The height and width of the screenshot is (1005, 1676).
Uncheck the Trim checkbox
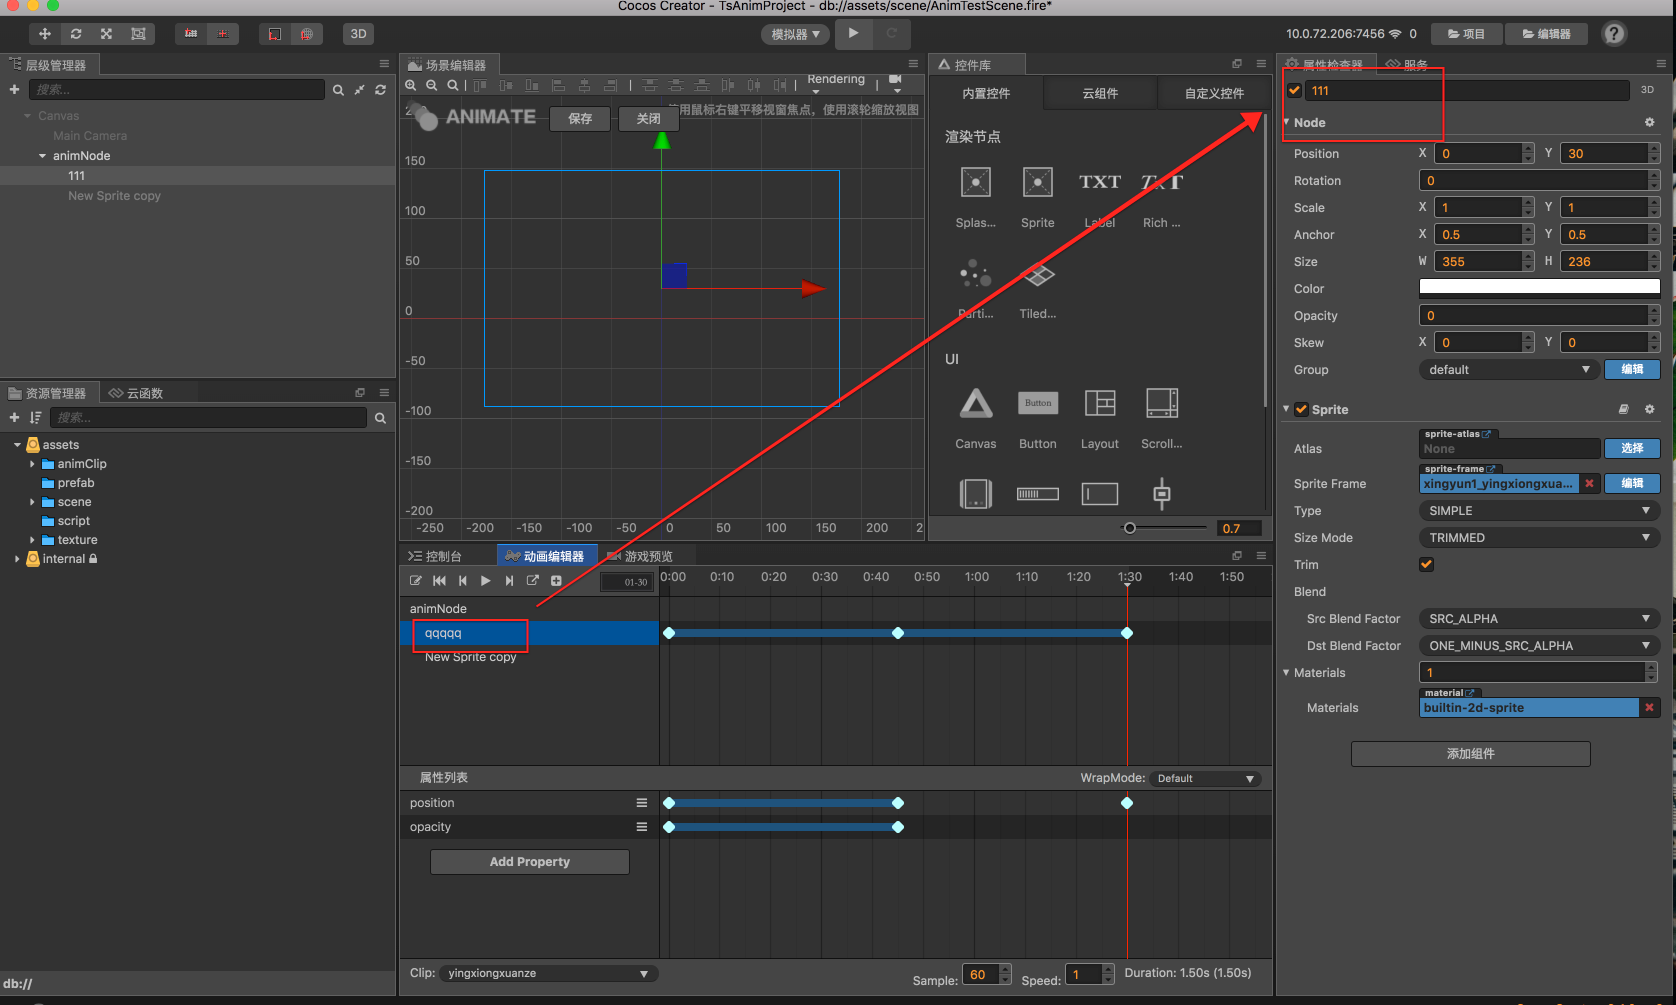coord(1426,565)
